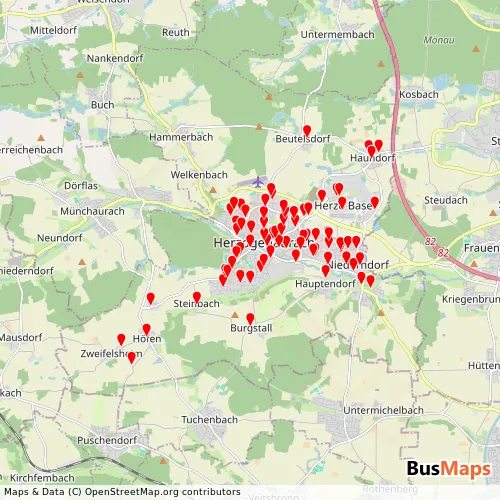Click the stop marker above Steinbach label

197,297
